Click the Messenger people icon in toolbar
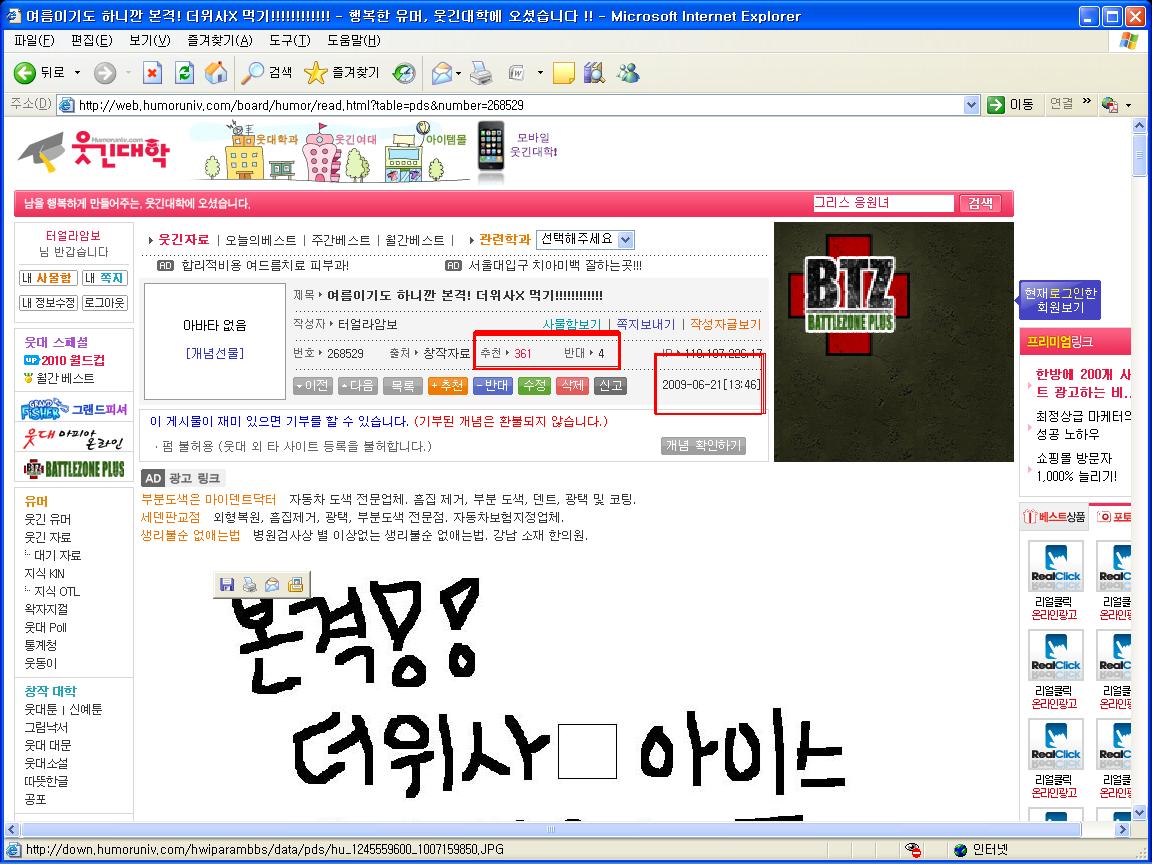Viewport: 1152px width, 864px height. click(628, 72)
